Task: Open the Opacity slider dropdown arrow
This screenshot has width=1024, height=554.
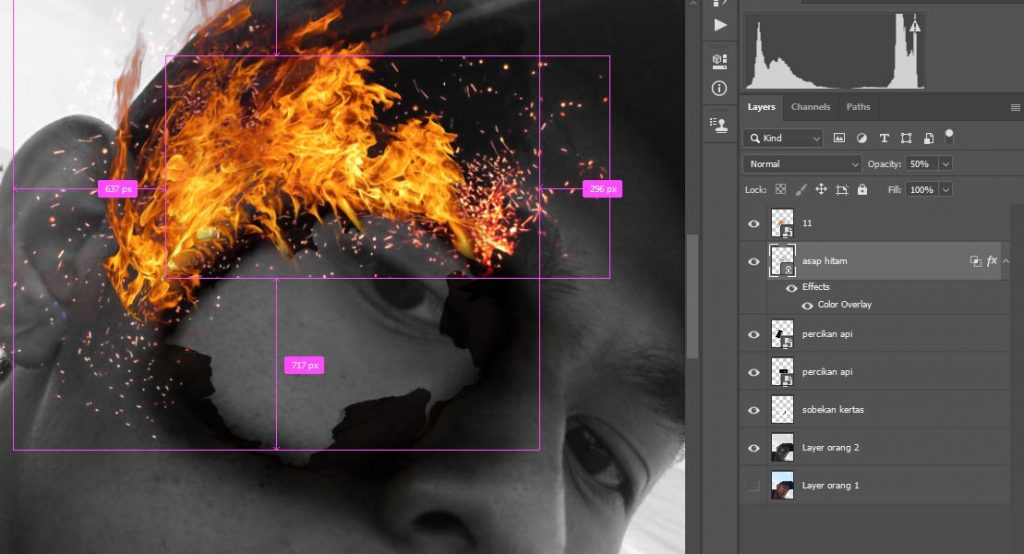Action: tap(946, 164)
